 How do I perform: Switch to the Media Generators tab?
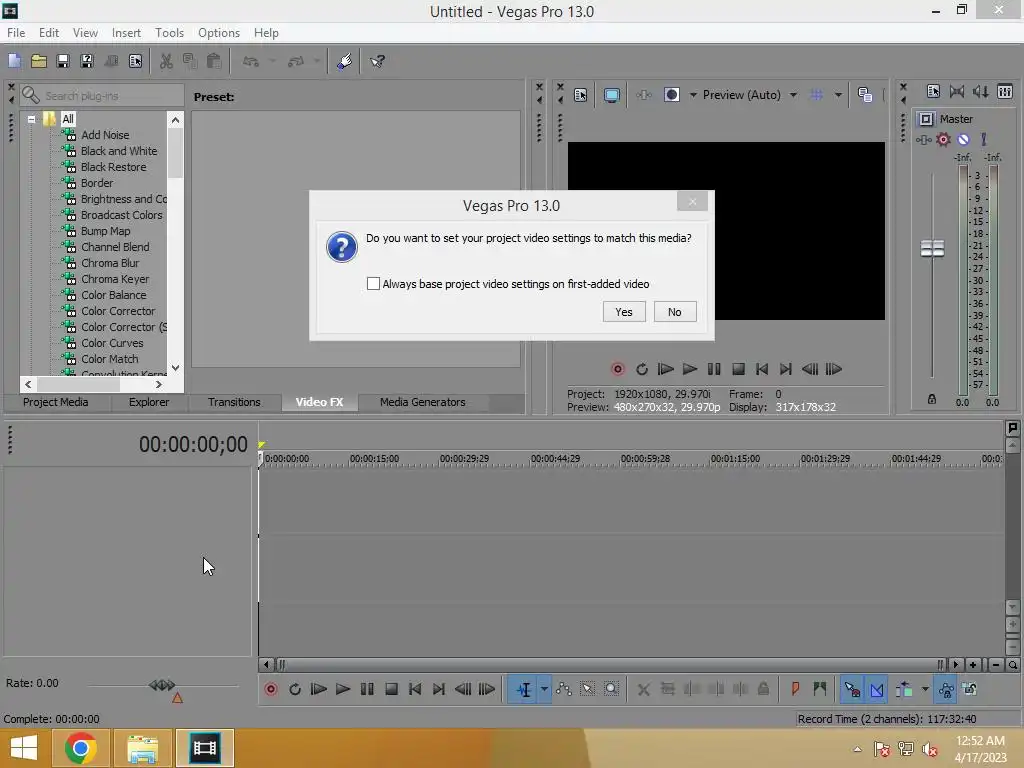[423, 402]
